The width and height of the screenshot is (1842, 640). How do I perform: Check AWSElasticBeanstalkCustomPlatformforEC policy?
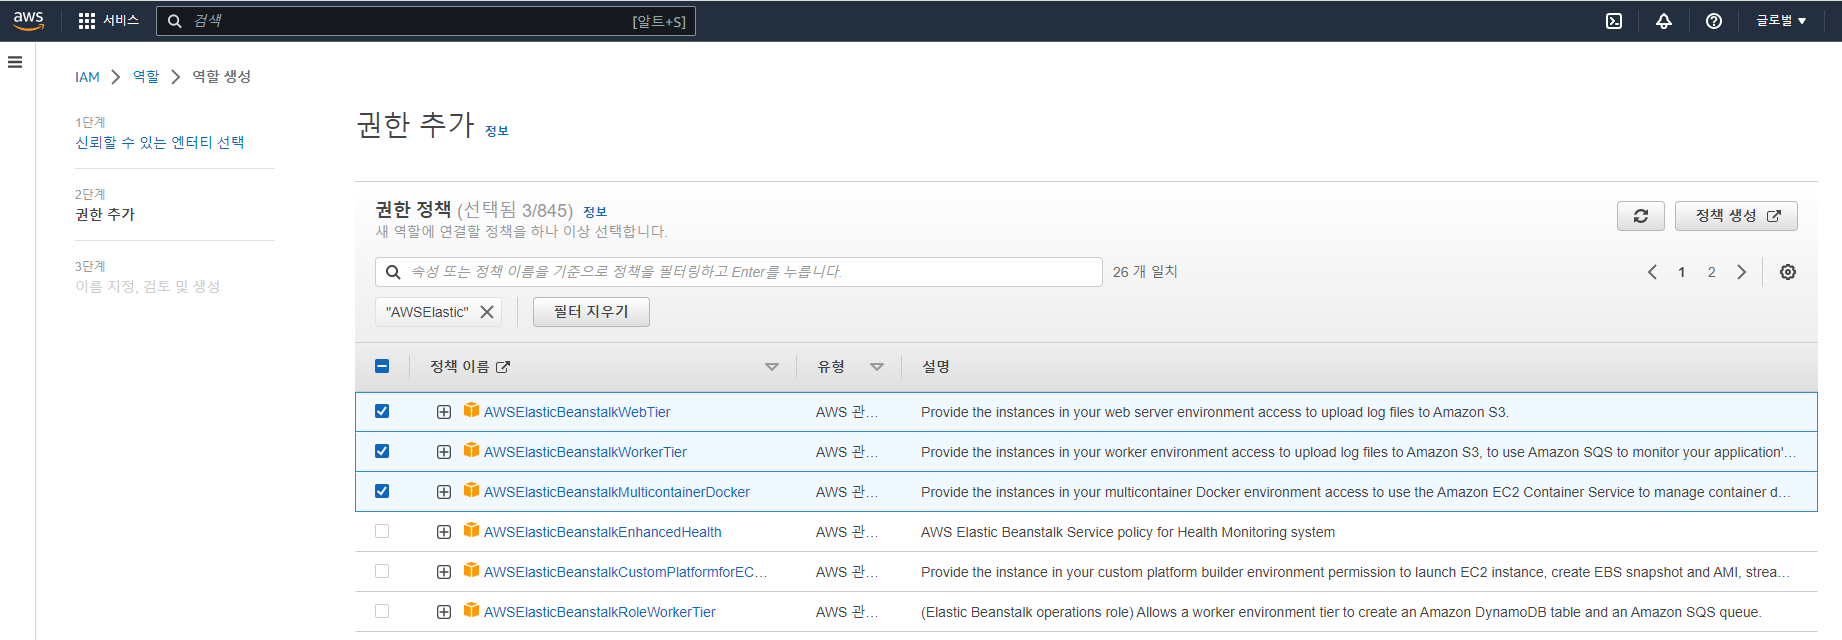(x=382, y=571)
